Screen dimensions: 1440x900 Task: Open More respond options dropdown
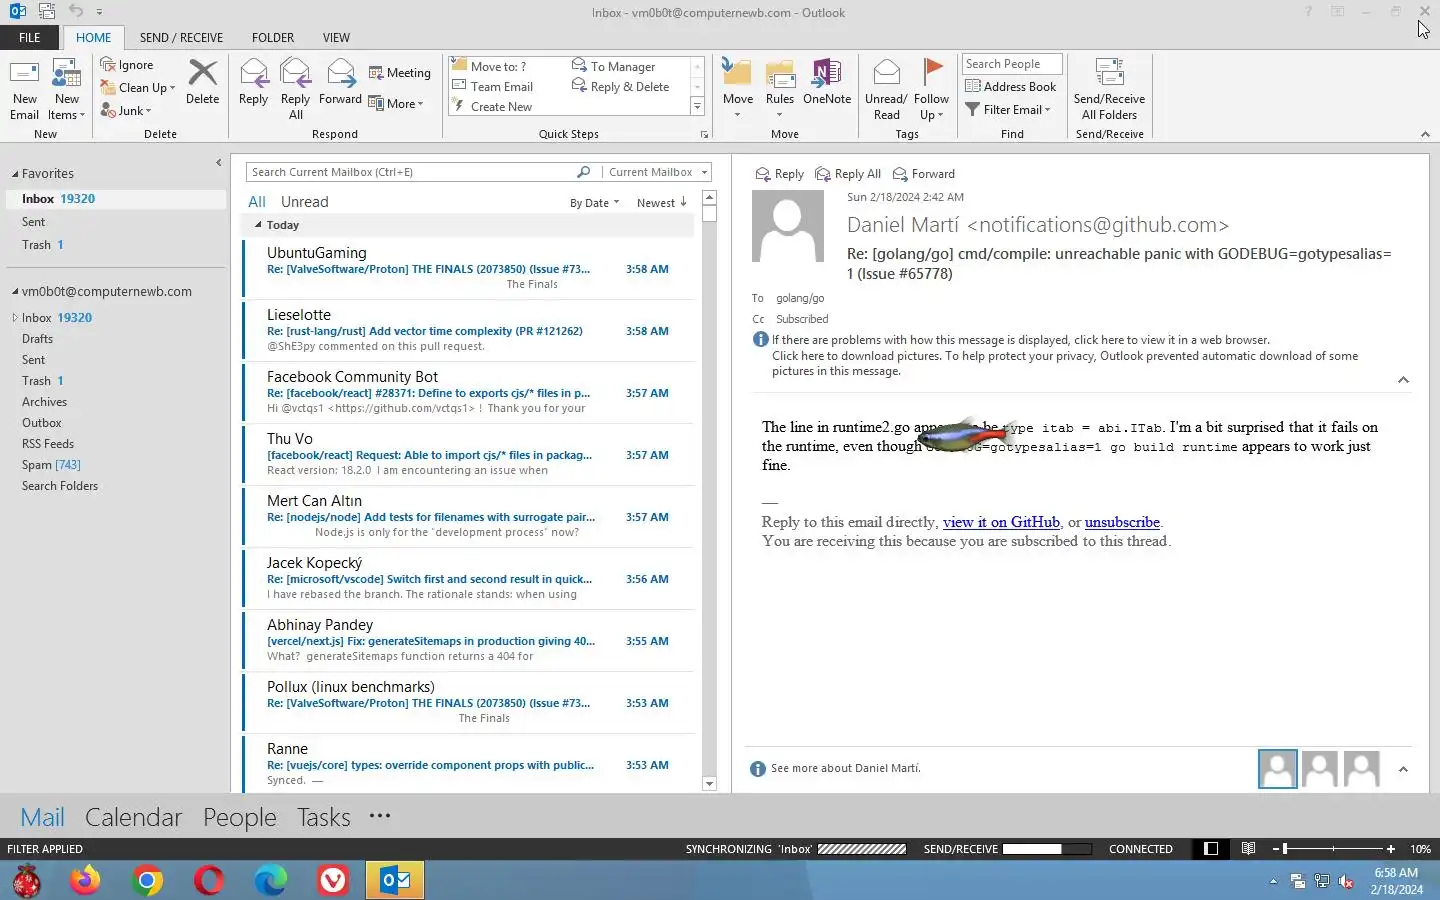click(396, 104)
